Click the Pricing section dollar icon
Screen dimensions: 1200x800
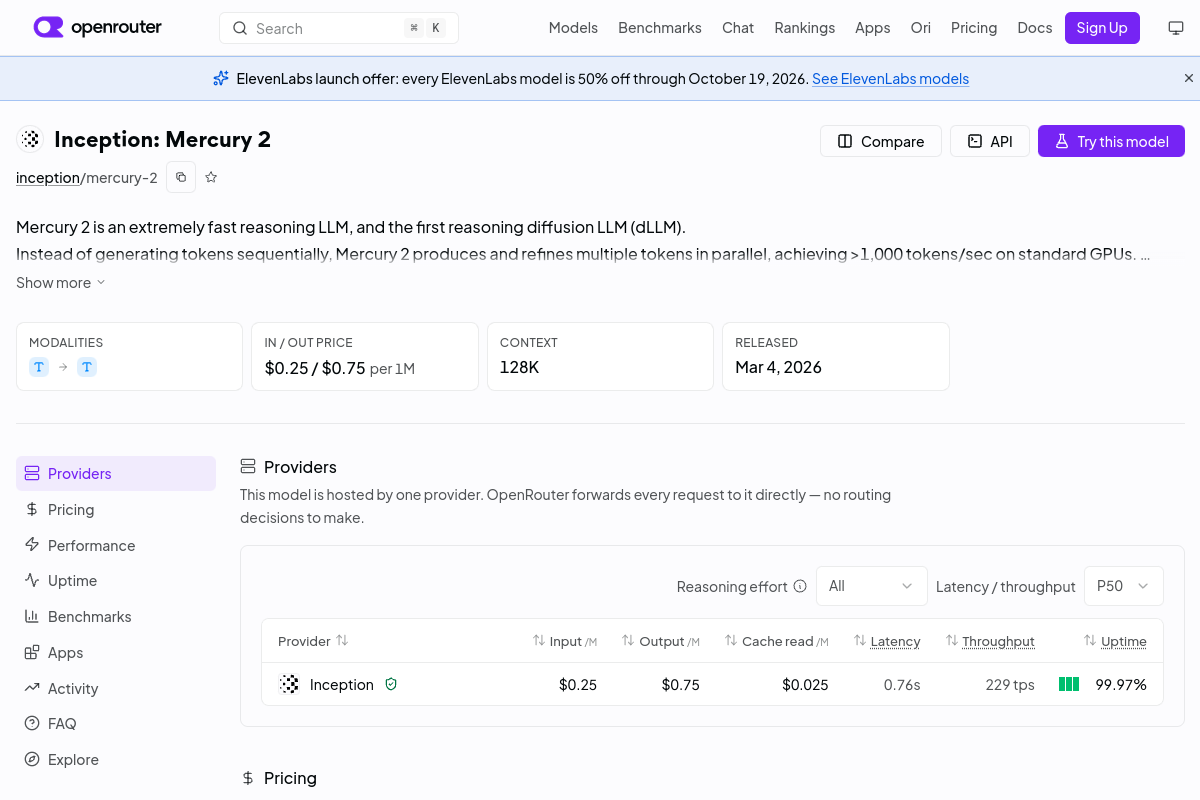tap(248, 778)
